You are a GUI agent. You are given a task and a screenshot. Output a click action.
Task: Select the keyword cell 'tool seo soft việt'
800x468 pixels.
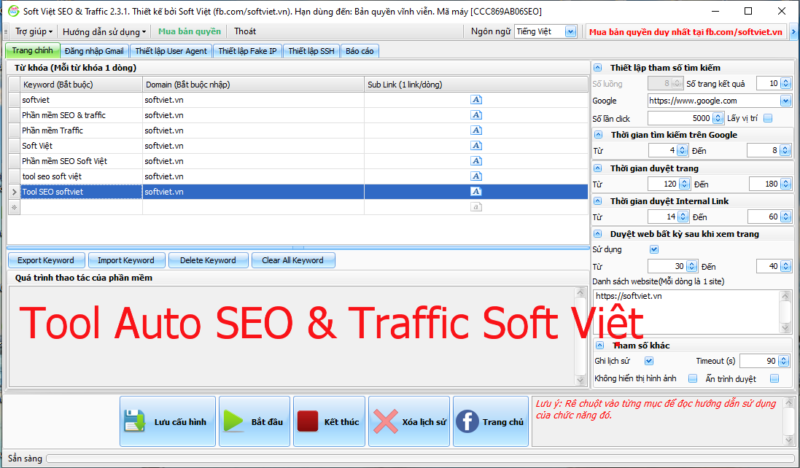[x=81, y=177]
